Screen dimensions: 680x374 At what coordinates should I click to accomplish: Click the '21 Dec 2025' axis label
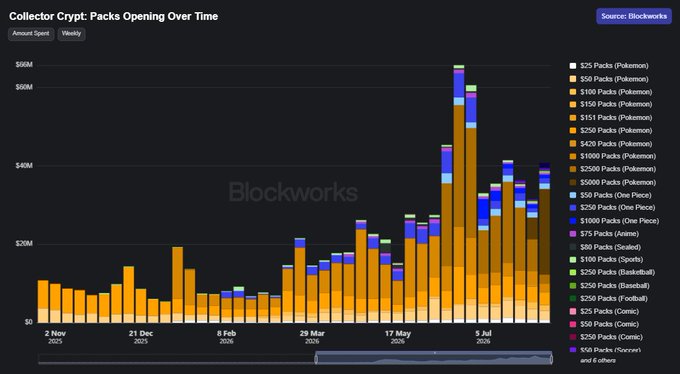(x=141, y=337)
